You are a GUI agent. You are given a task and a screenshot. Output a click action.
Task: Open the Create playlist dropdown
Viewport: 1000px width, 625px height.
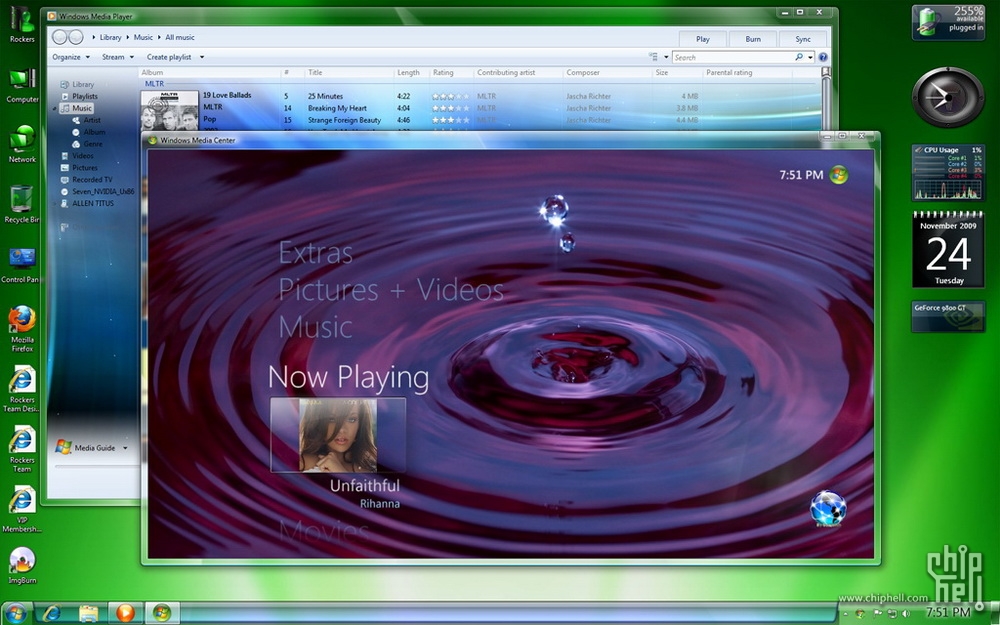tap(175, 57)
